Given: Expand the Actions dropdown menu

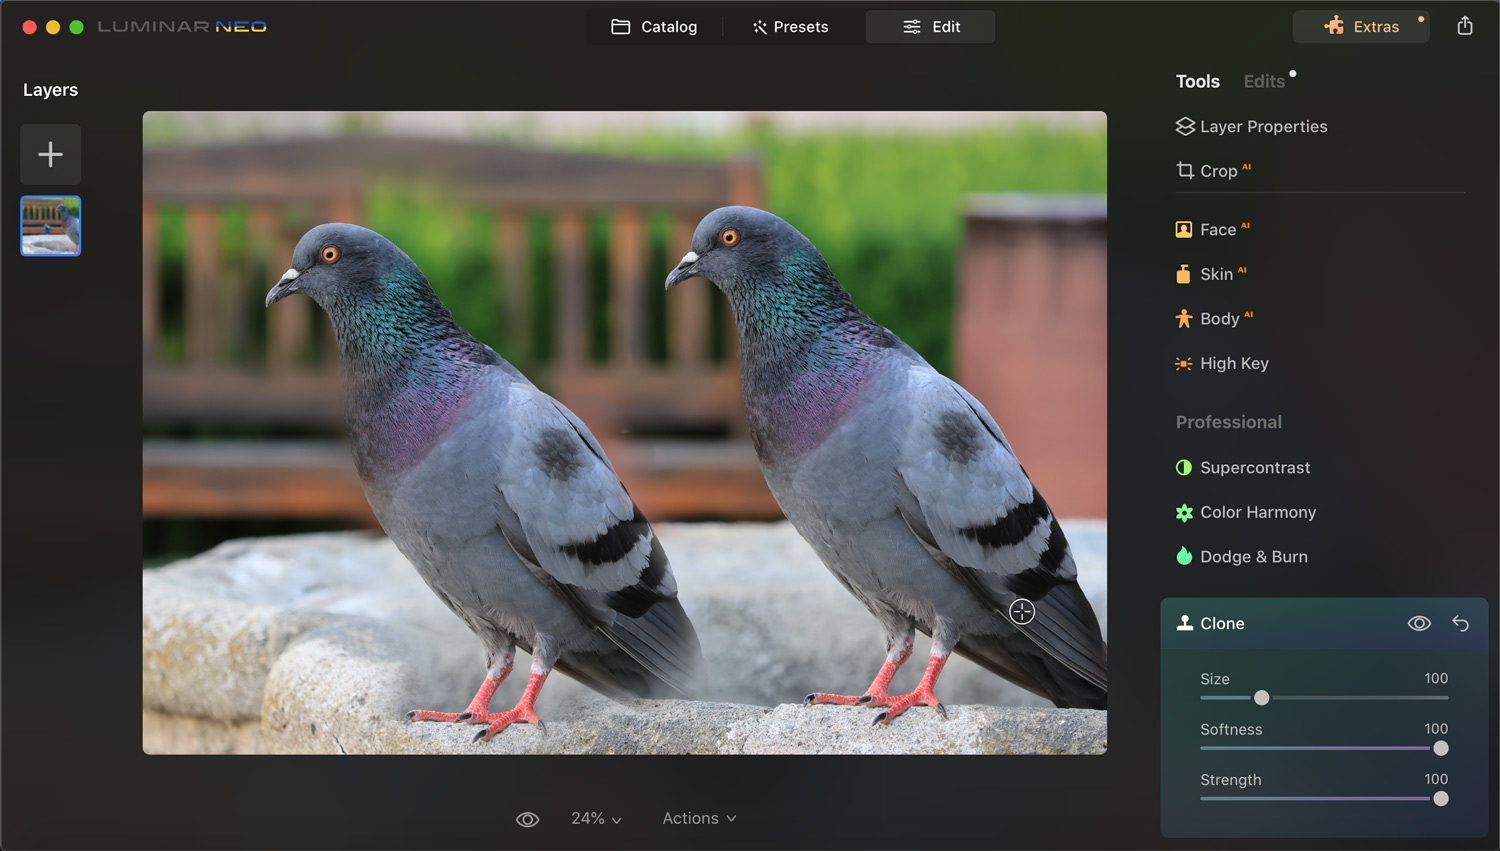Looking at the screenshot, I should pos(699,819).
